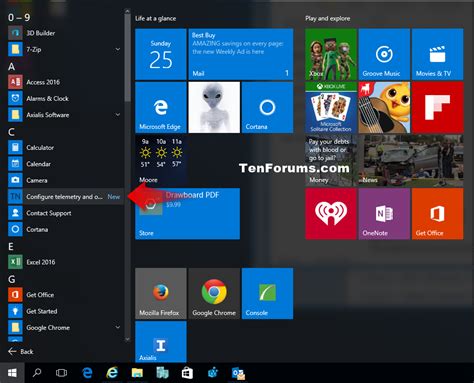The height and width of the screenshot is (383, 474).
Task: Open the Mail tile showing Best Buy
Action: (241, 54)
